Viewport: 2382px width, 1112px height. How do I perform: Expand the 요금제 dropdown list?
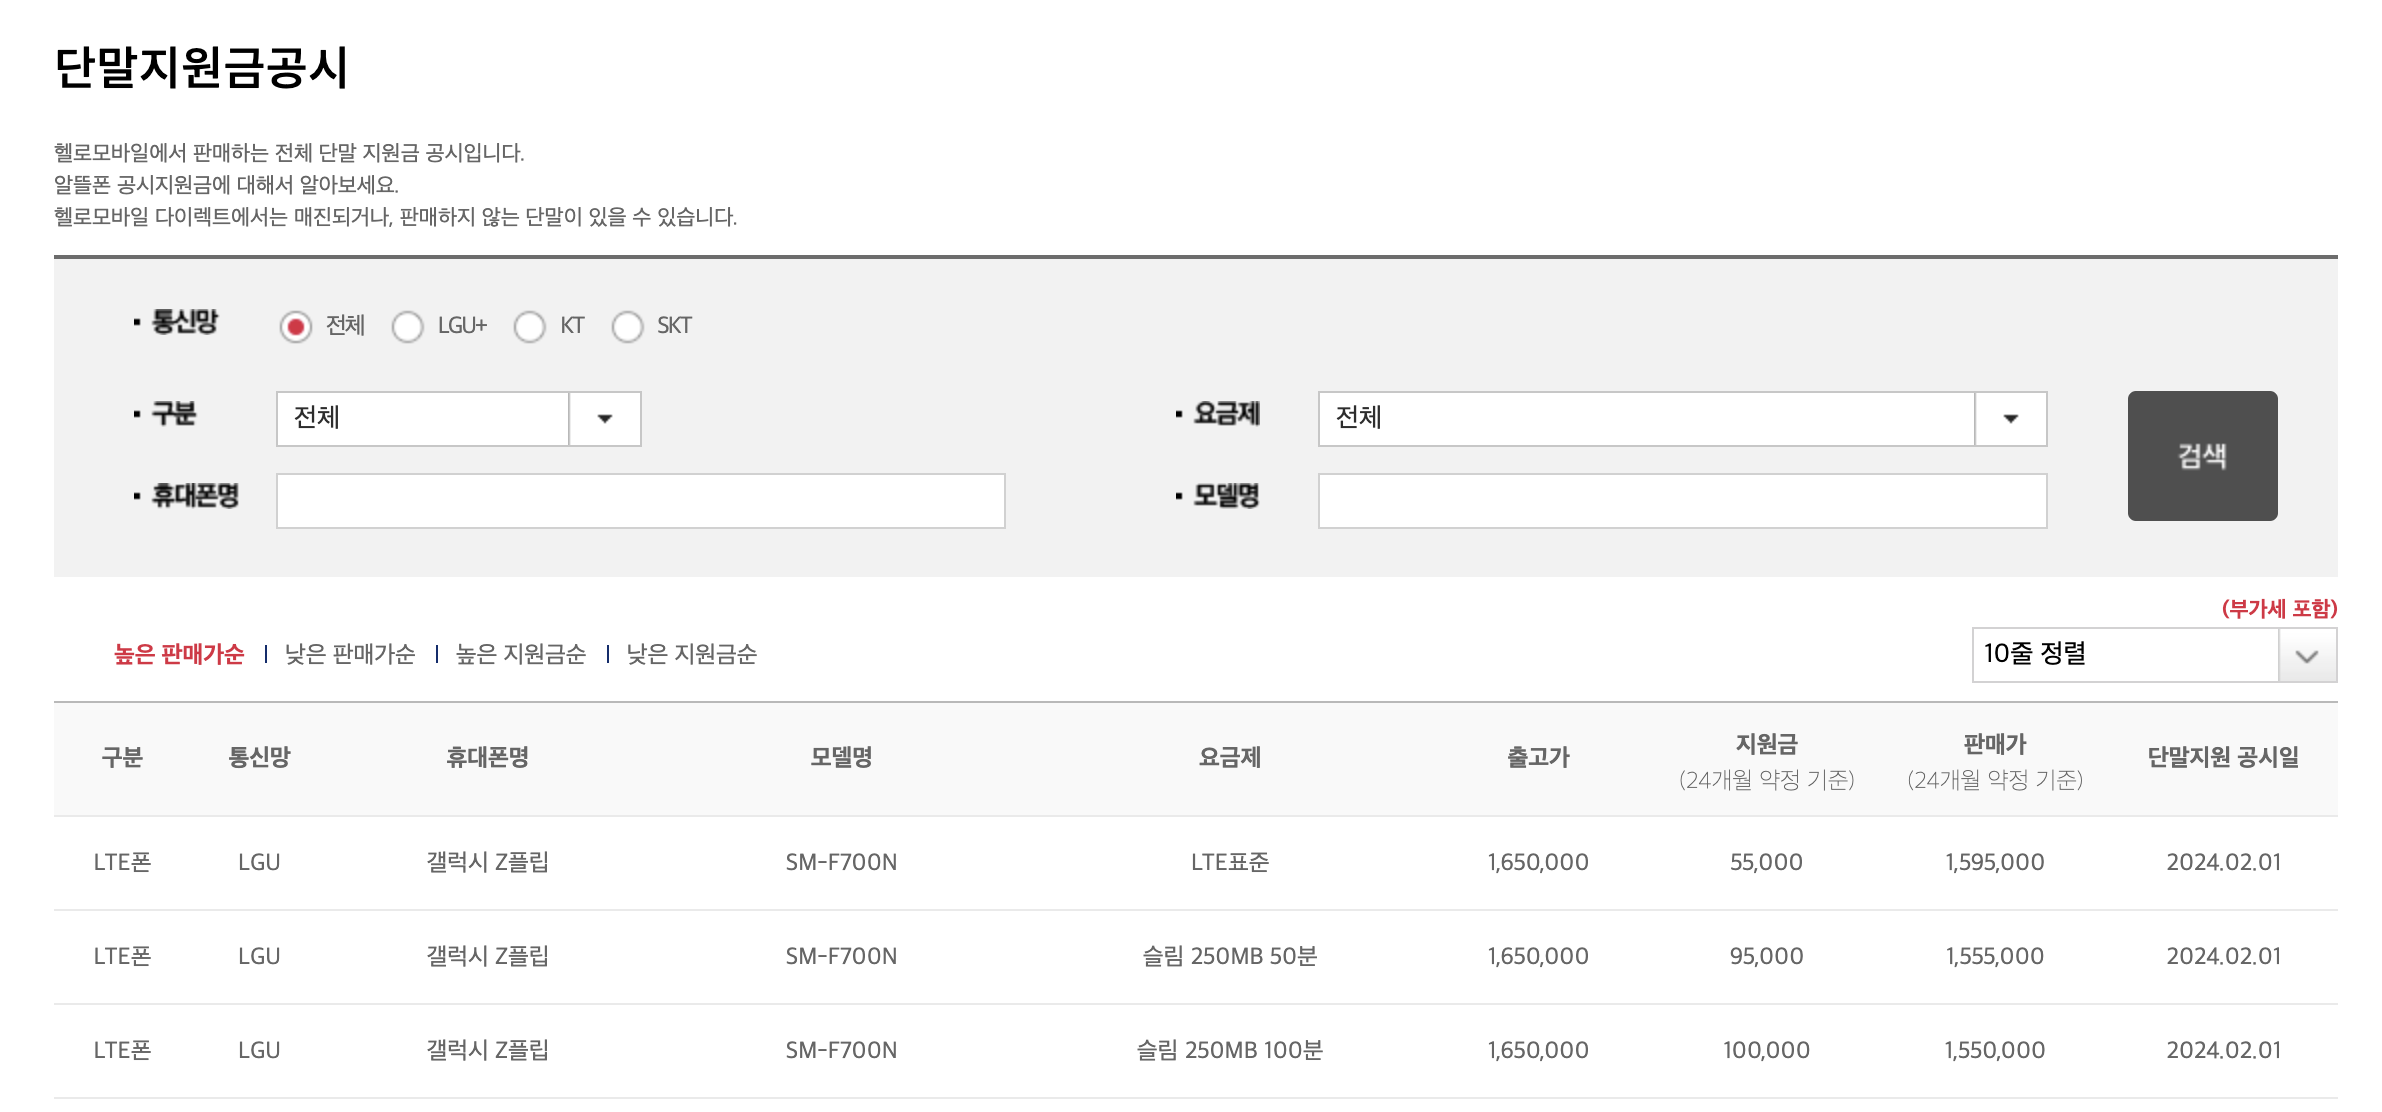(2010, 419)
